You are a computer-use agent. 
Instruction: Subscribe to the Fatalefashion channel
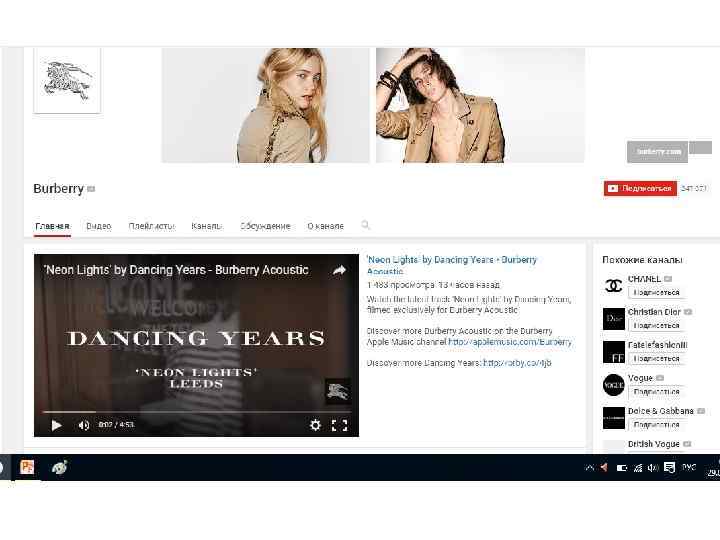656,359
